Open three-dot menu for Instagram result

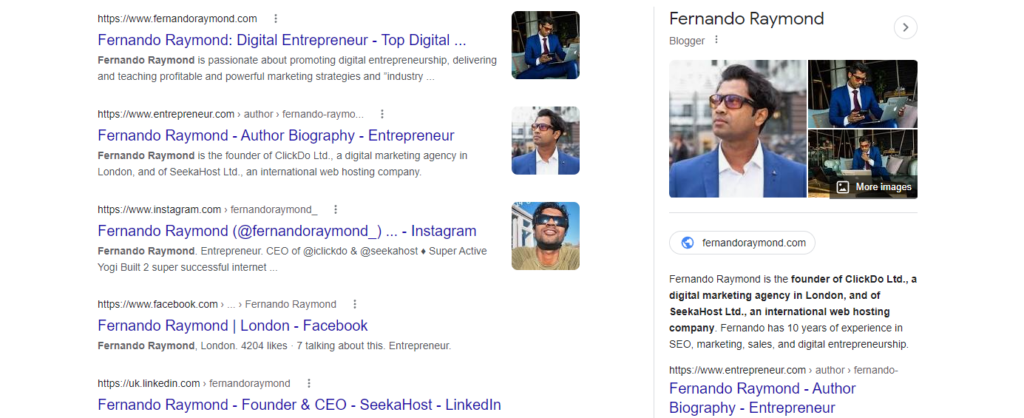(x=336, y=209)
